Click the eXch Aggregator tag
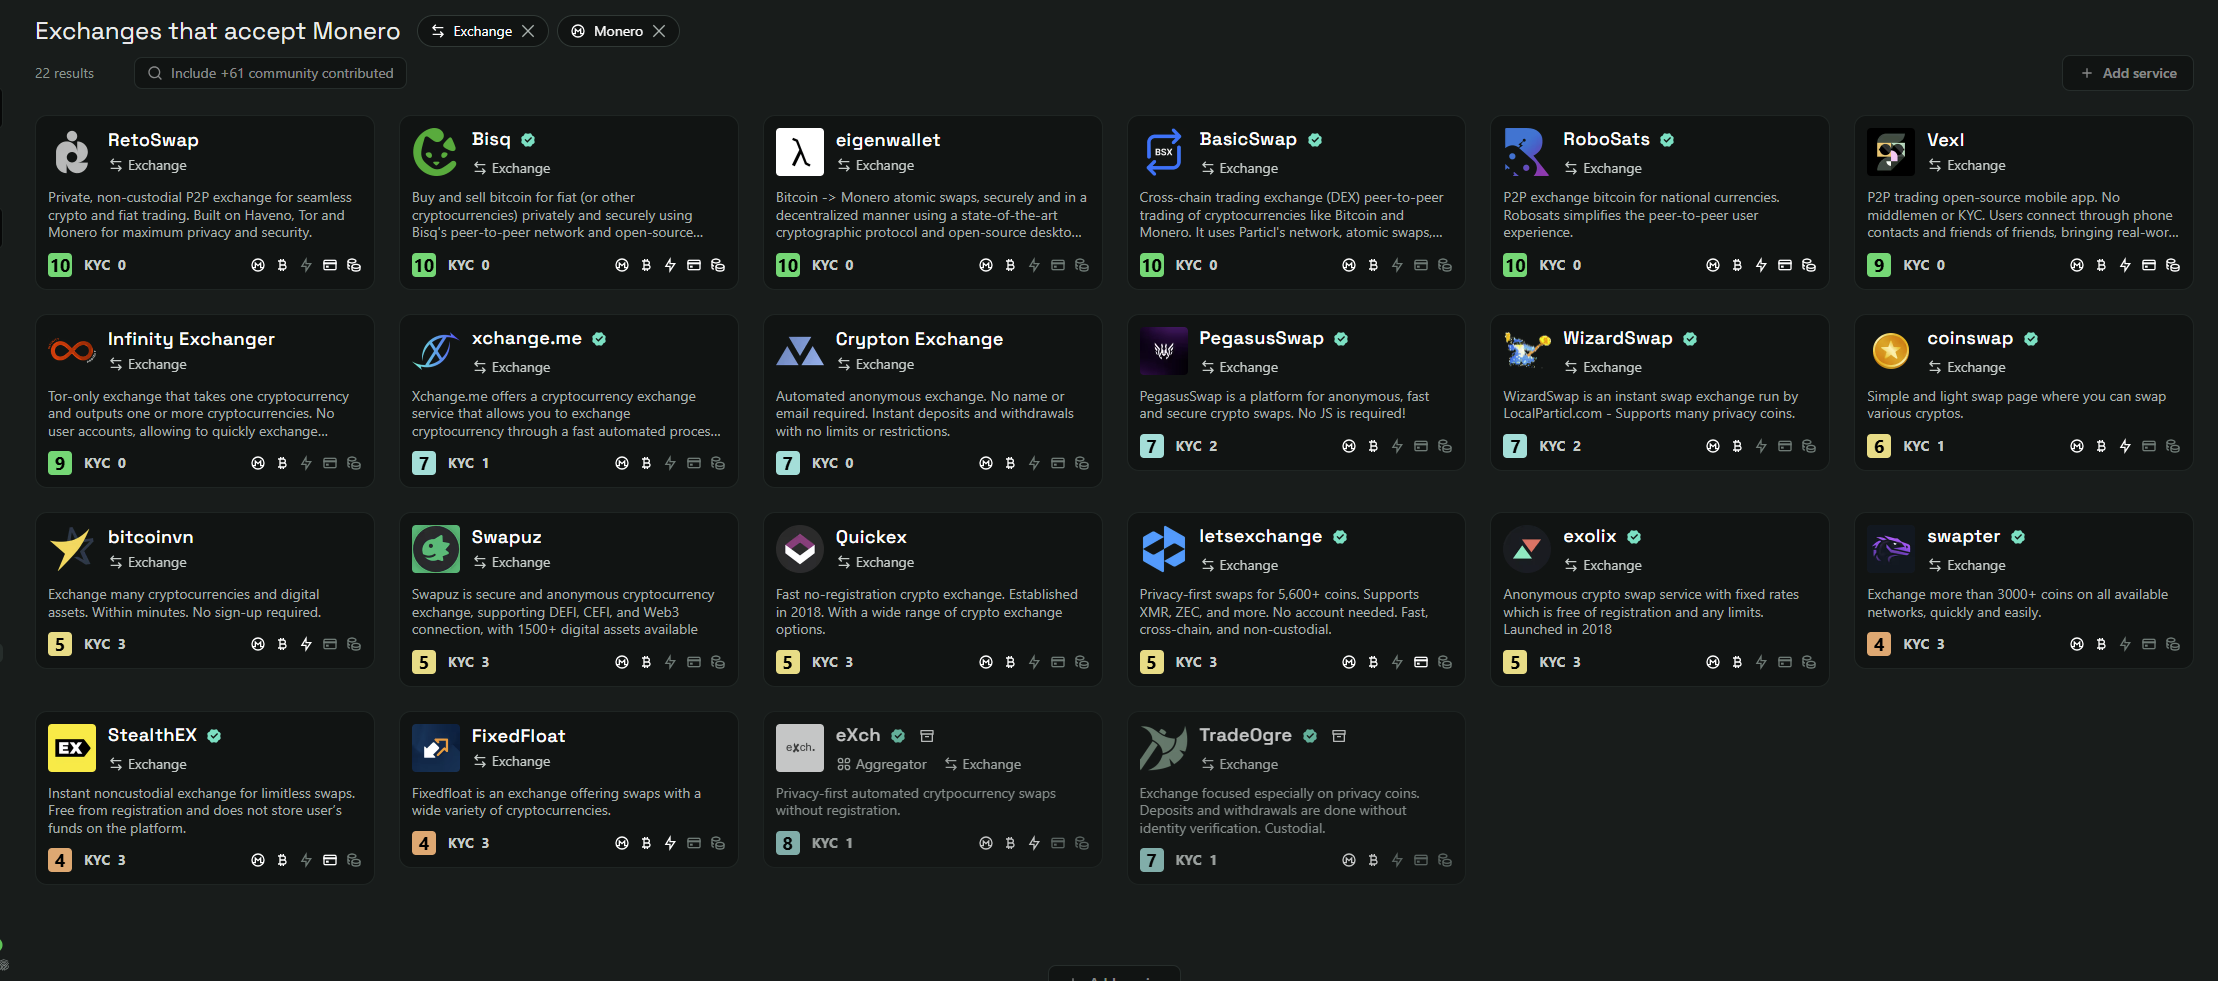Viewport: 2218px width, 981px height. tap(881, 764)
